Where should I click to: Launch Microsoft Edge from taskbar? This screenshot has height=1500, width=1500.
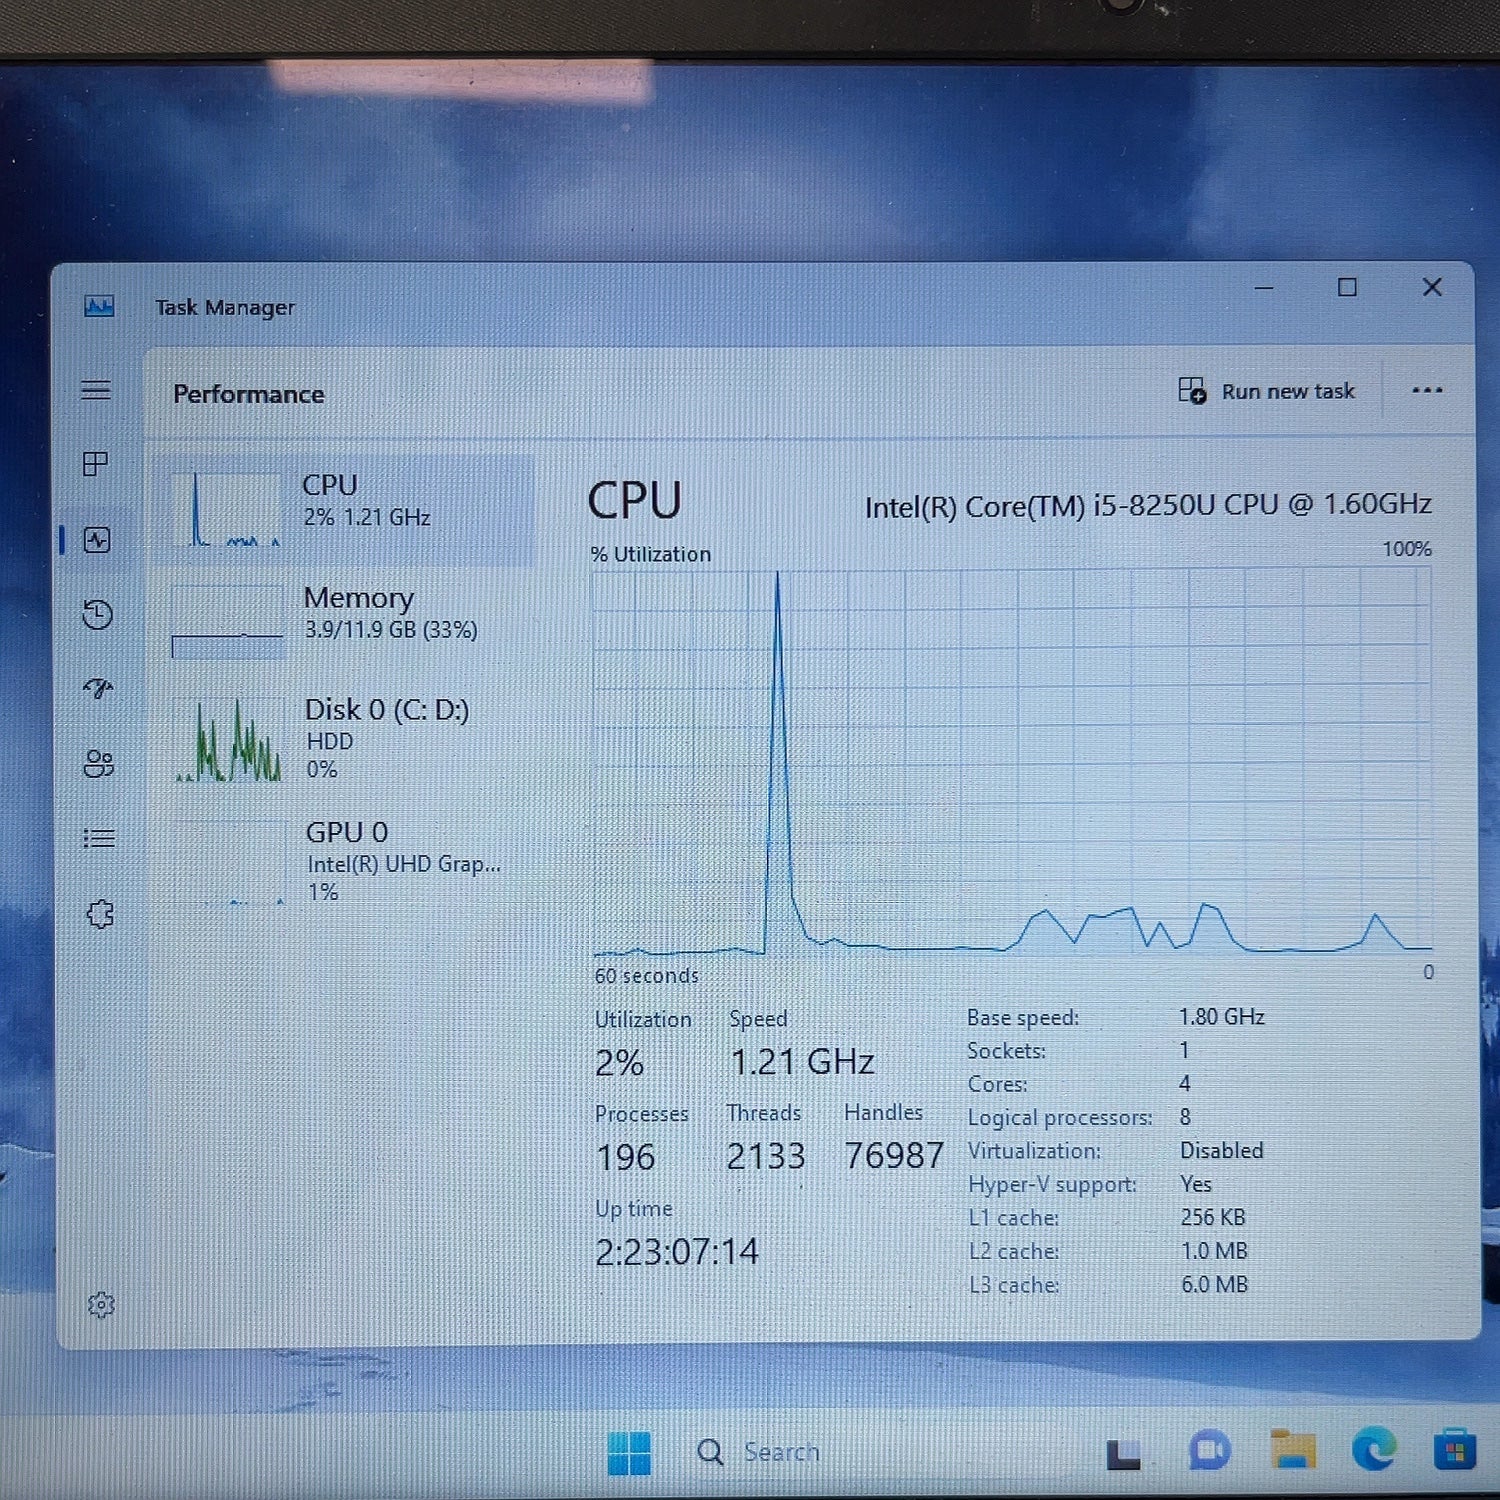pyautogui.click(x=1374, y=1450)
